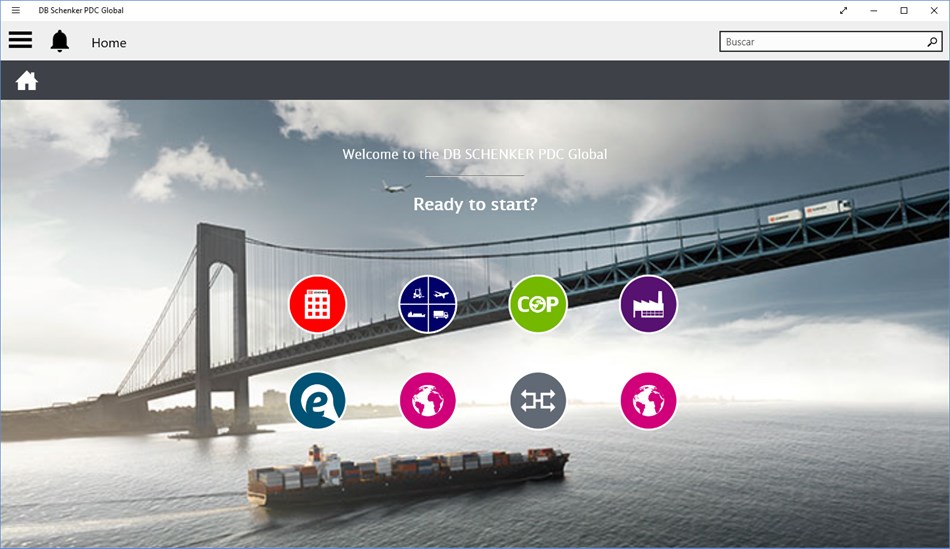Close the DB Schenker PDC Global window
950x549 pixels.
point(934,10)
